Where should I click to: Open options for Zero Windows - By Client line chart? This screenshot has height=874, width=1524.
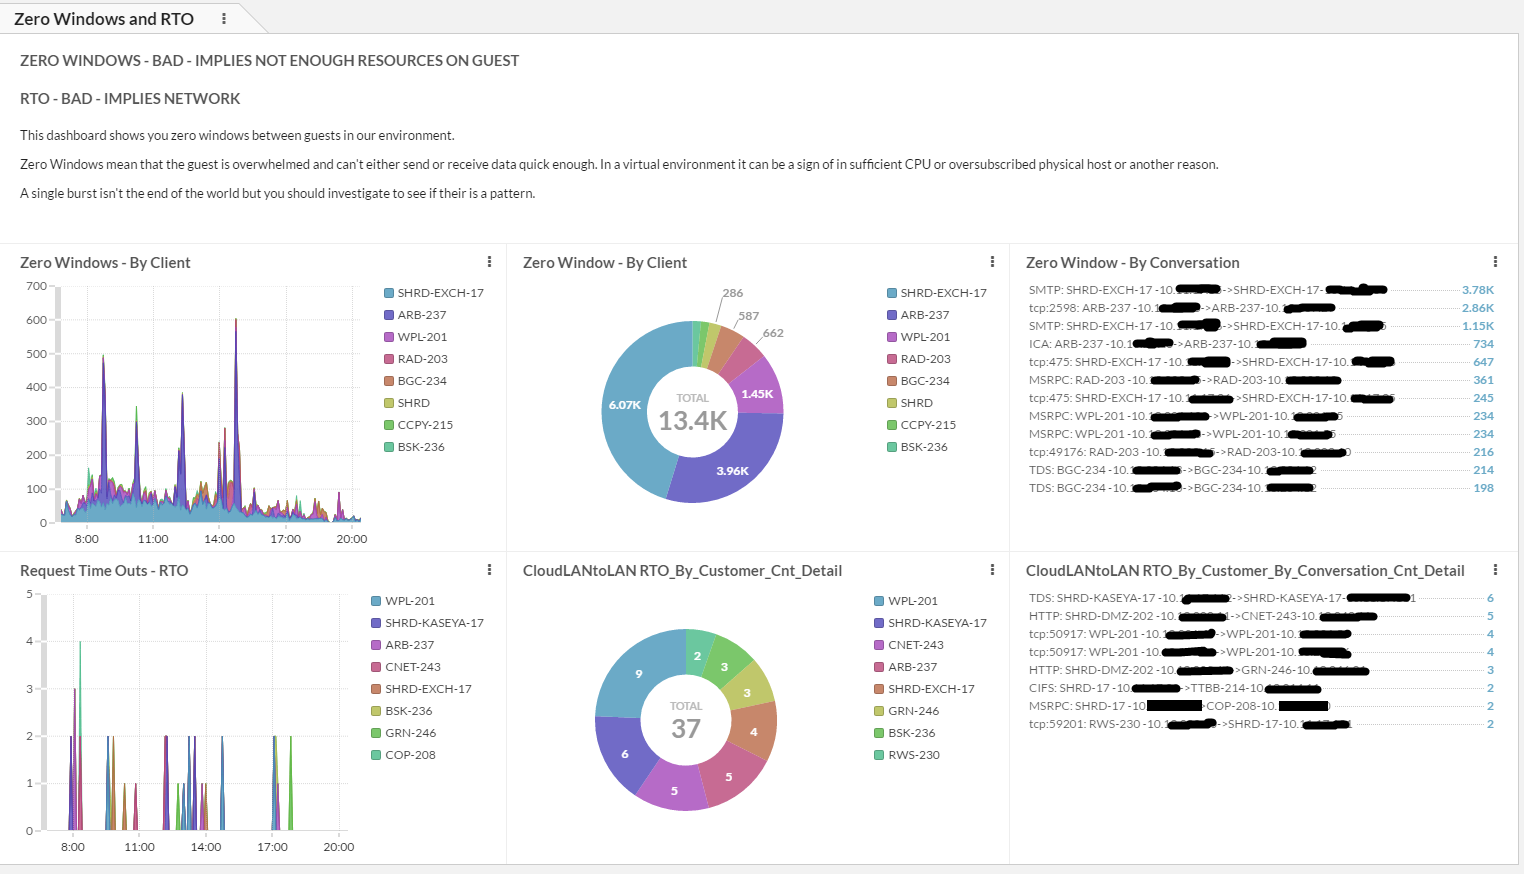click(x=489, y=262)
